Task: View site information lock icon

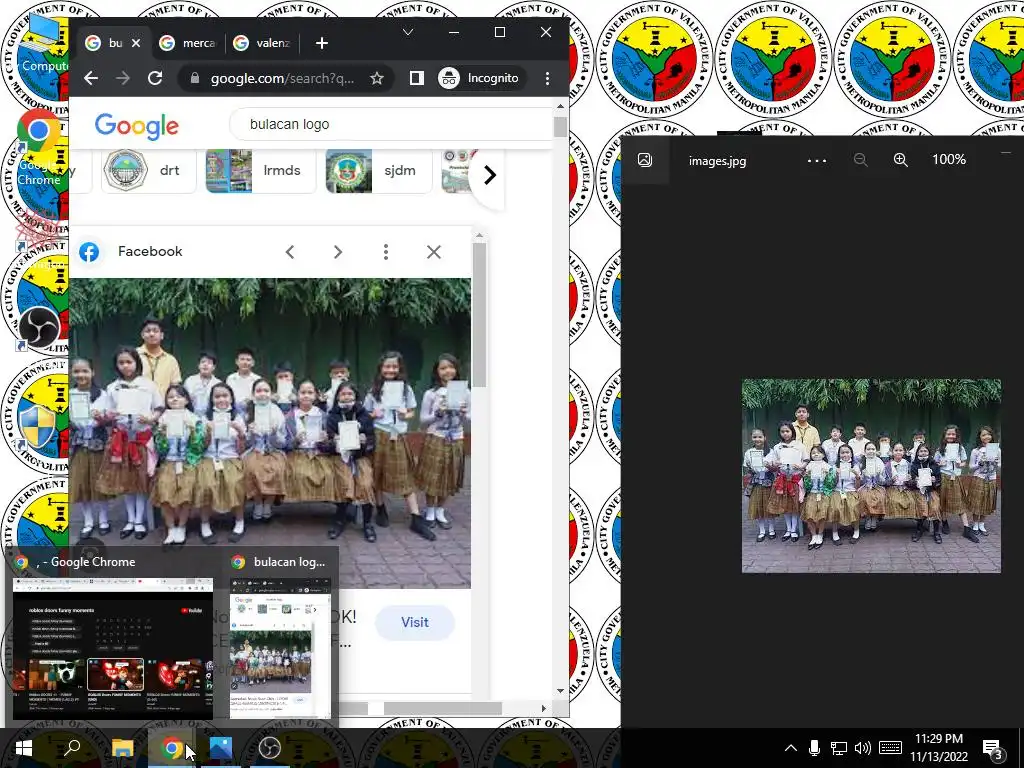Action: 195,78
